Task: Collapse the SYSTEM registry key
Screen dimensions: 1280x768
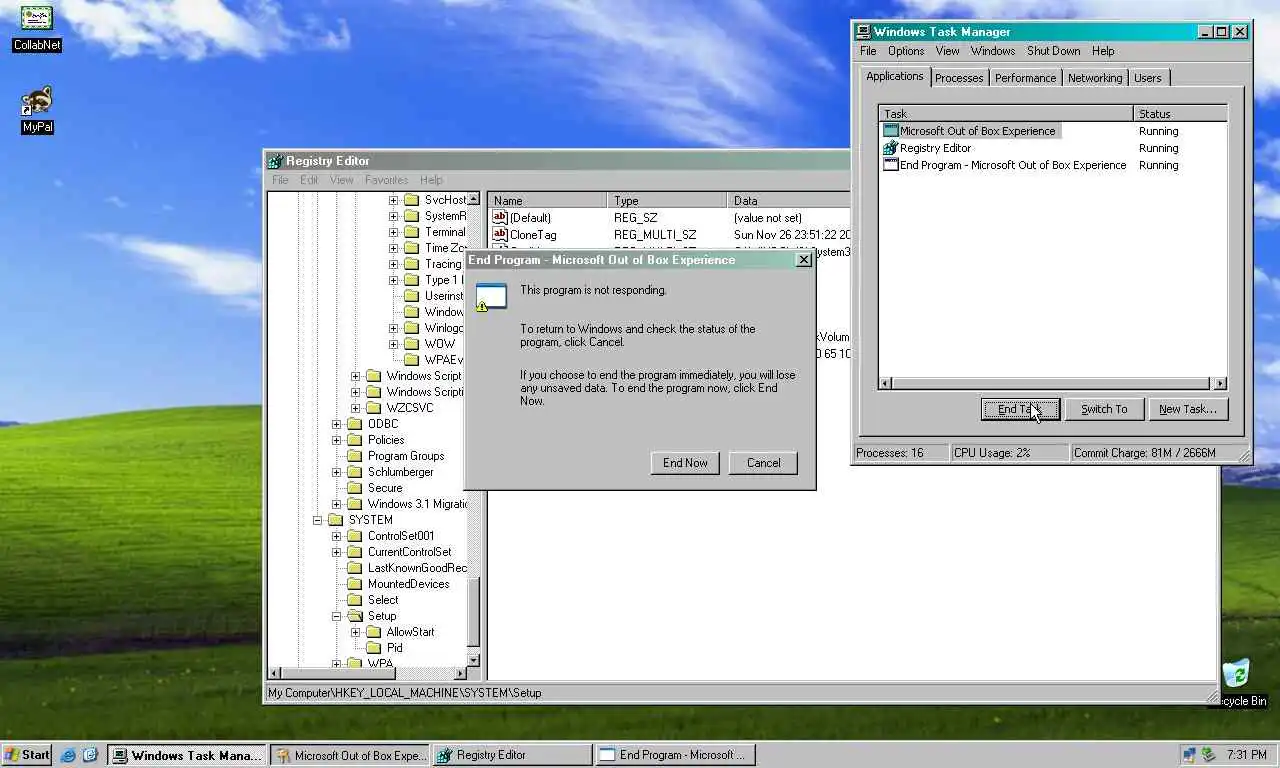Action: tap(317, 520)
